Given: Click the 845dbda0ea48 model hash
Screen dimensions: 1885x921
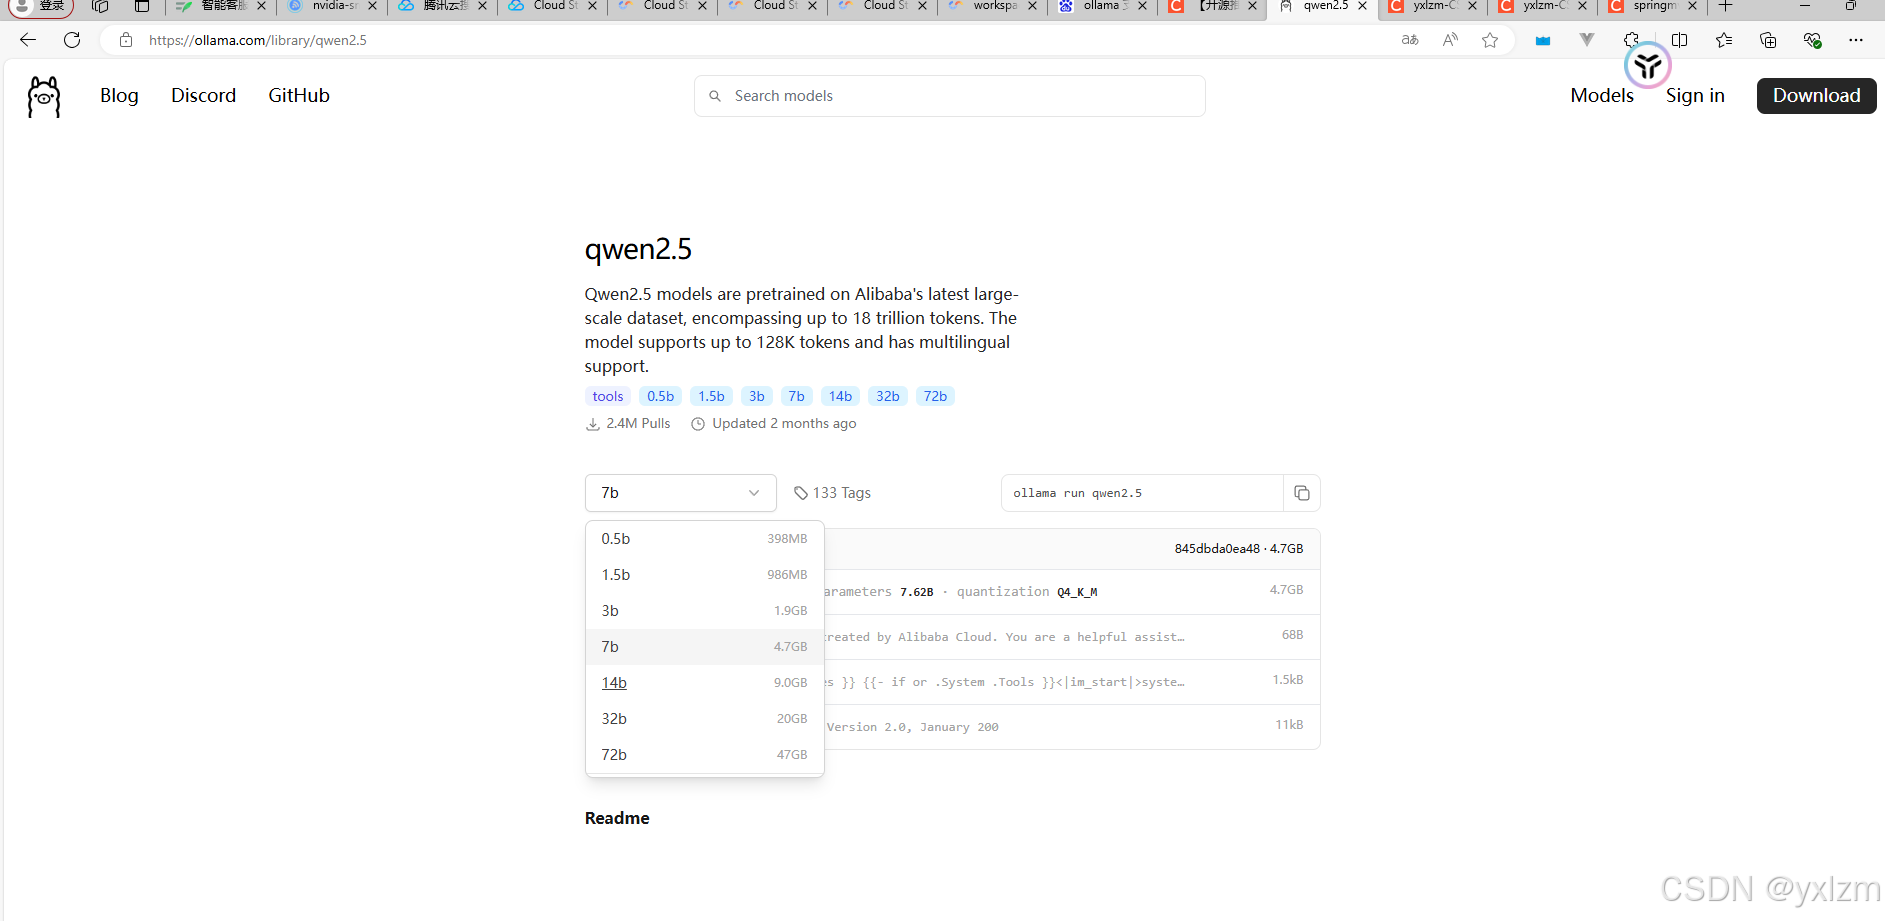Looking at the screenshot, I should click(1217, 549).
